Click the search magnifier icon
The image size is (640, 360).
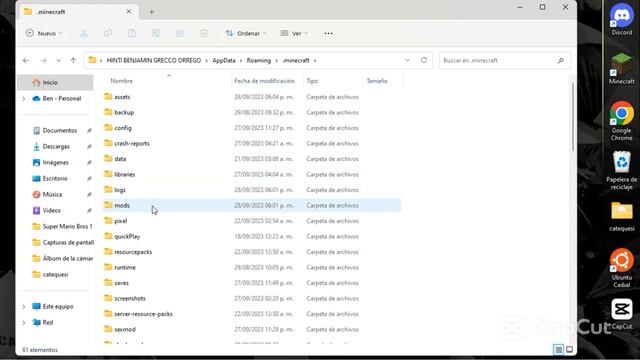coord(560,60)
